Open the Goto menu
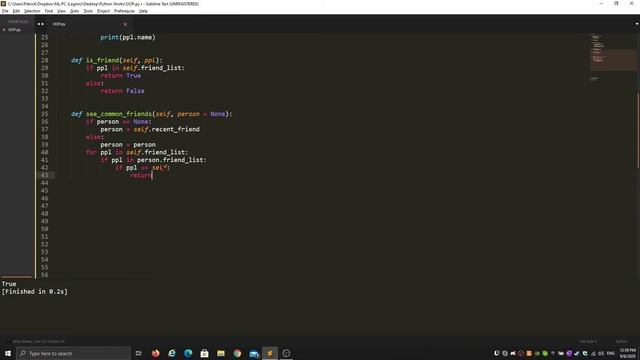The image size is (640, 360). tap(75, 11)
